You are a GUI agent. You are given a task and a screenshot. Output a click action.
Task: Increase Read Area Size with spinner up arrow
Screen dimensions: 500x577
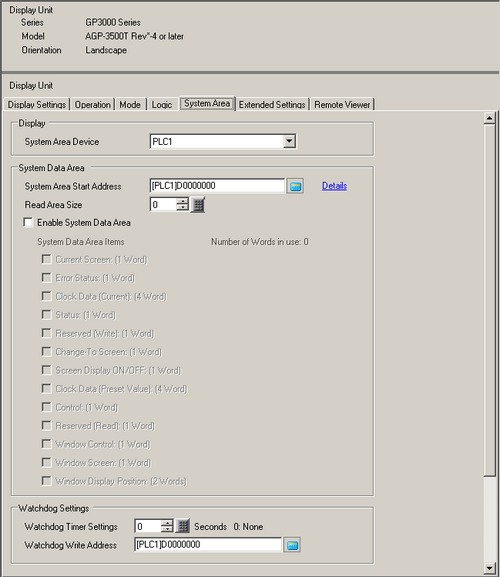[182, 201]
